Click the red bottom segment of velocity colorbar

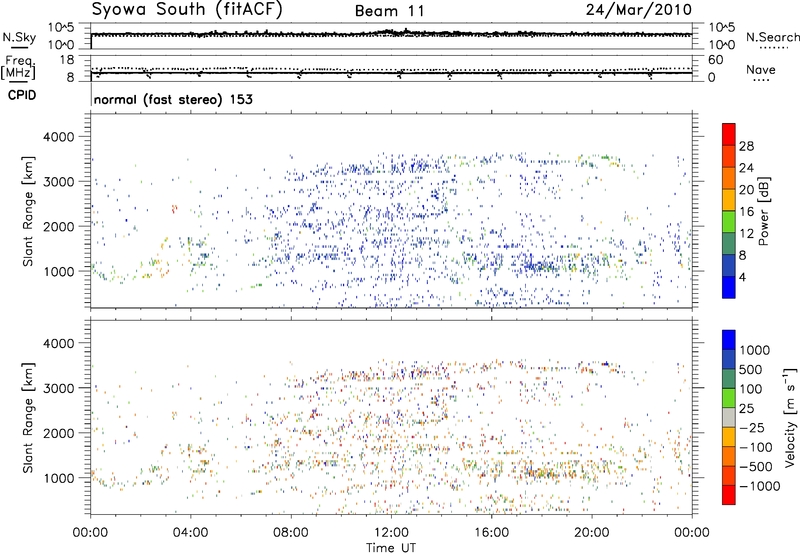(729, 495)
